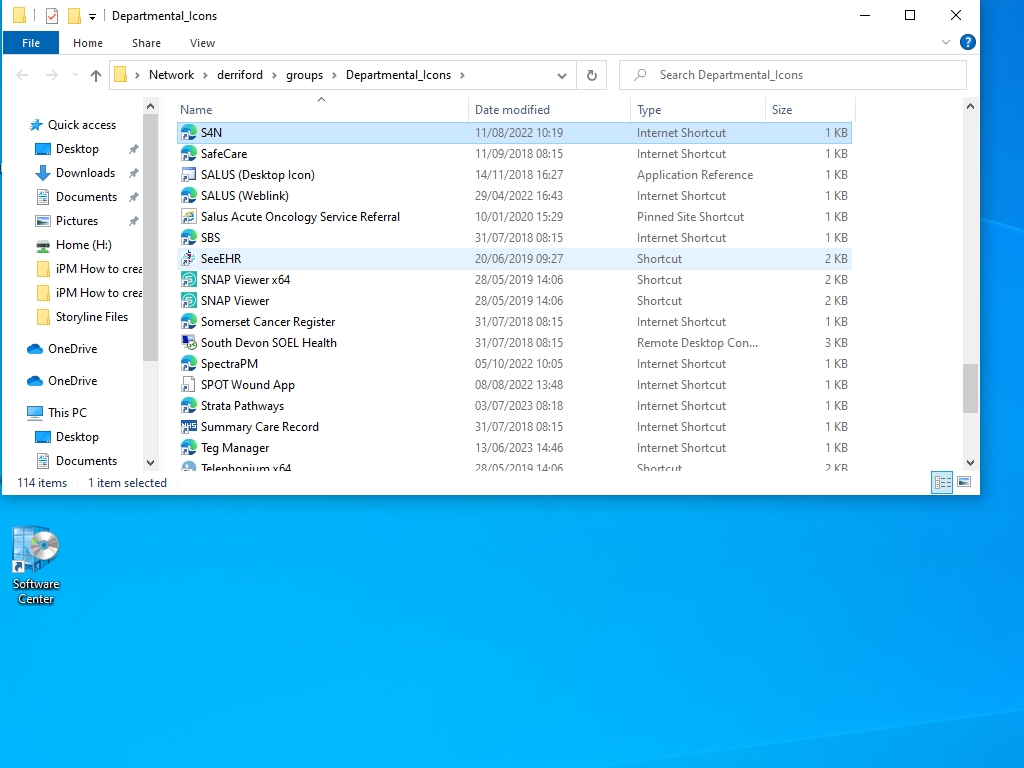Switch to details view layout
Screen dimensions: 1024x768
(942, 482)
